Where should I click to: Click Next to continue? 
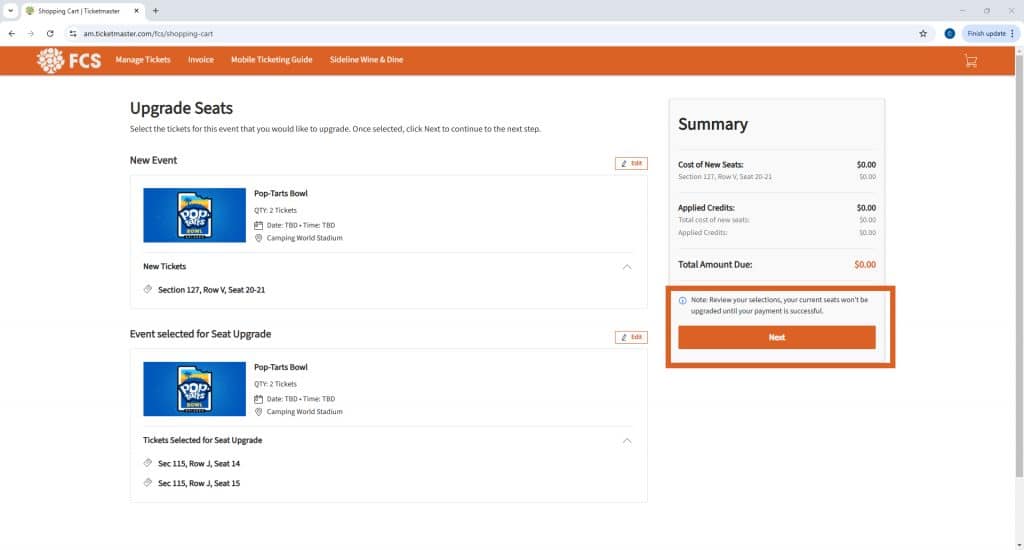776,337
